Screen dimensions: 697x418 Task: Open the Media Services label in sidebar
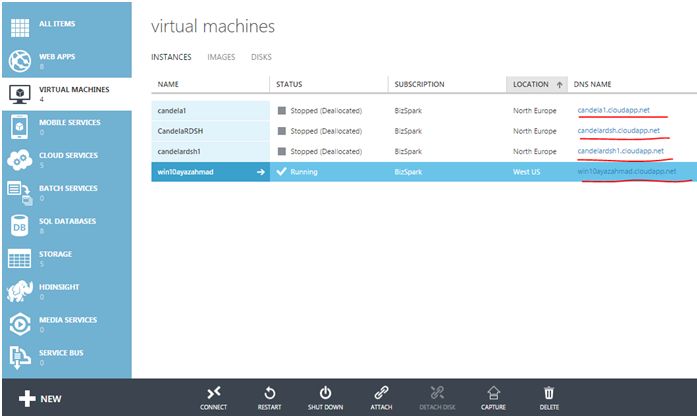68,320
